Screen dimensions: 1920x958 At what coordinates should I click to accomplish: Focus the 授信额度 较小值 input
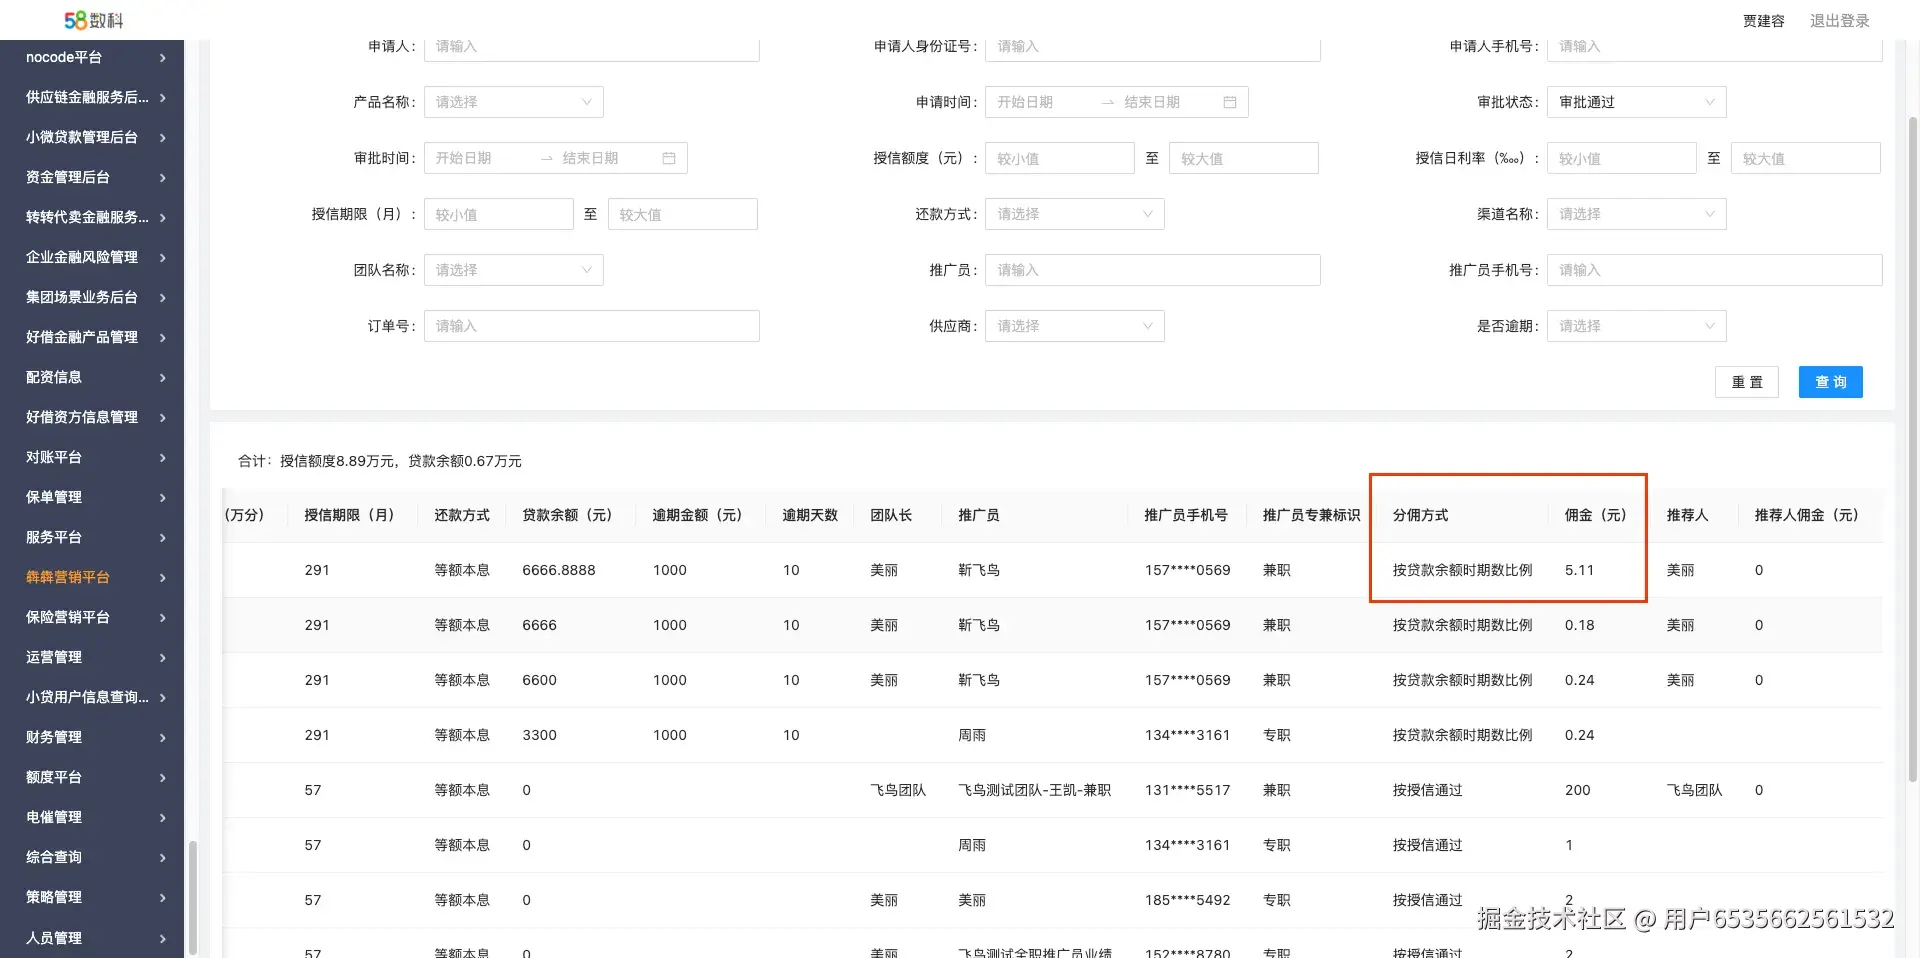tap(1059, 158)
